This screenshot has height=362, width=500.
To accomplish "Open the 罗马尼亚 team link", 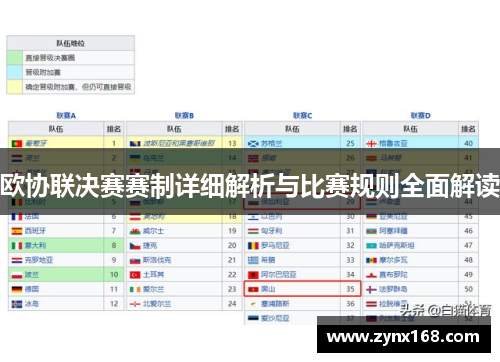I will 275,246.
